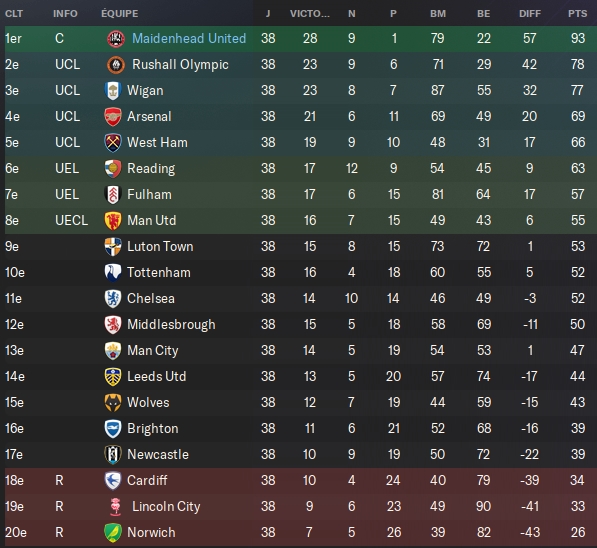Click the Maidenhead United club crest
The image size is (597, 548).
(x=116, y=38)
